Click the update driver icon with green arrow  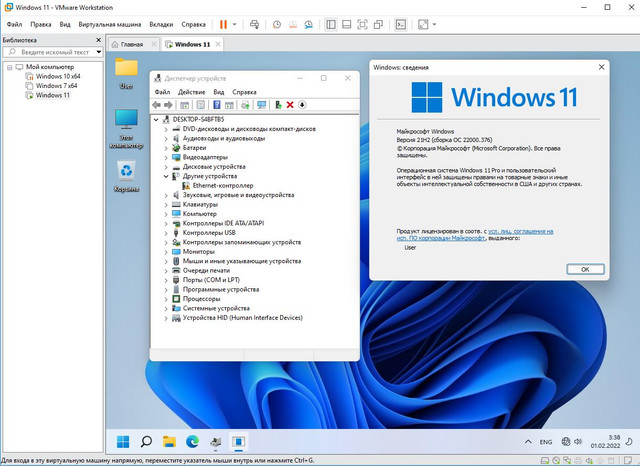(278, 105)
